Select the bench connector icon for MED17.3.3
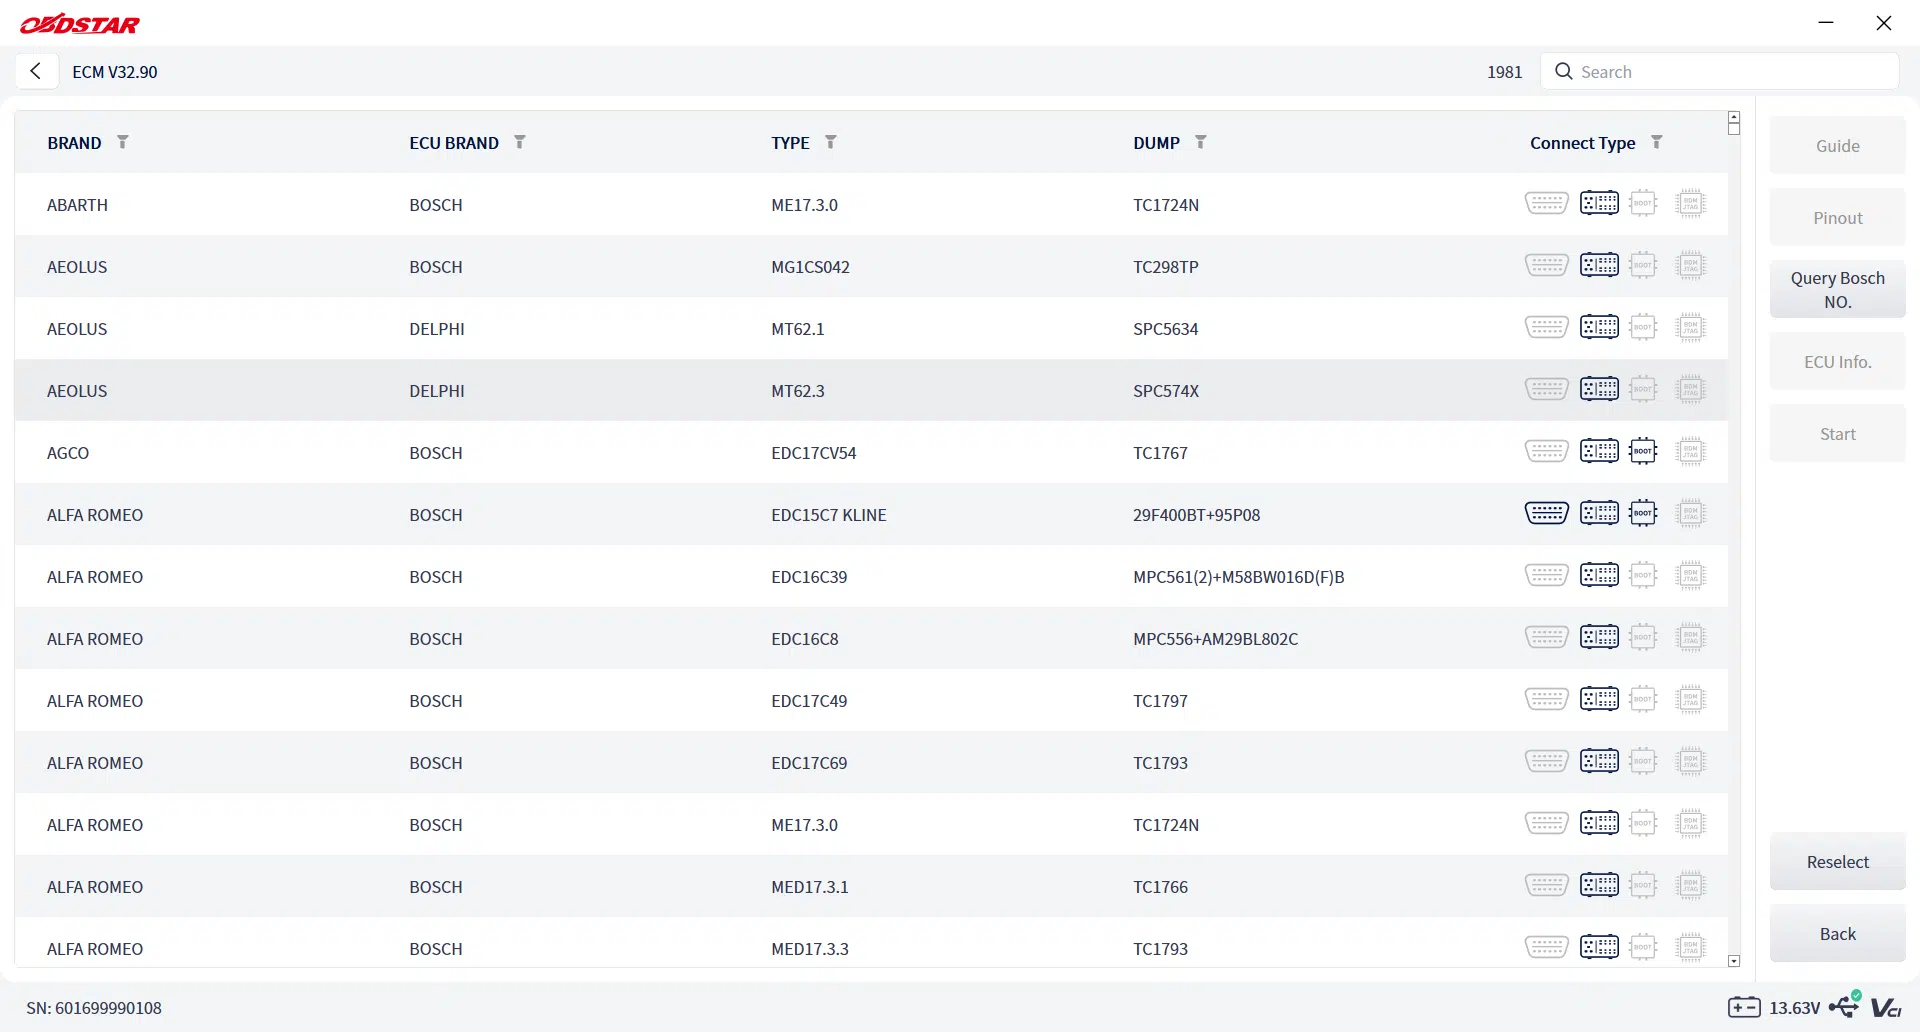This screenshot has height=1032, width=1920. pos(1599,947)
